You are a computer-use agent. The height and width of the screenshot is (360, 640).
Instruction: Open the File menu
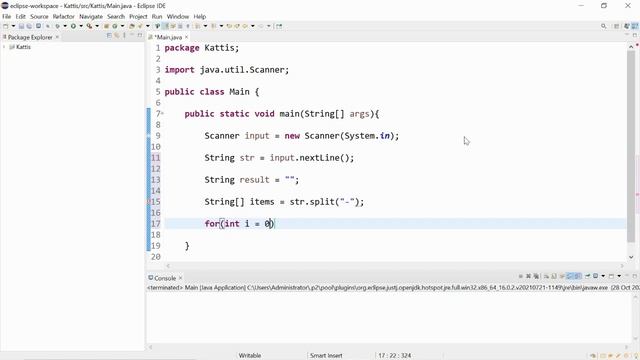pos(7,16)
